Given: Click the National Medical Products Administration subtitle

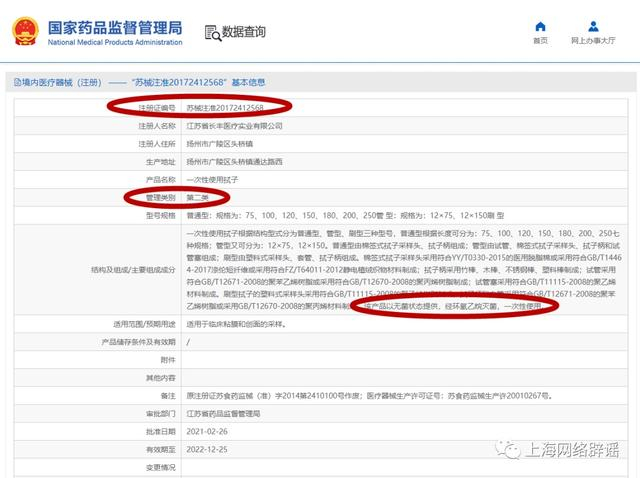Looking at the screenshot, I should point(115,42).
